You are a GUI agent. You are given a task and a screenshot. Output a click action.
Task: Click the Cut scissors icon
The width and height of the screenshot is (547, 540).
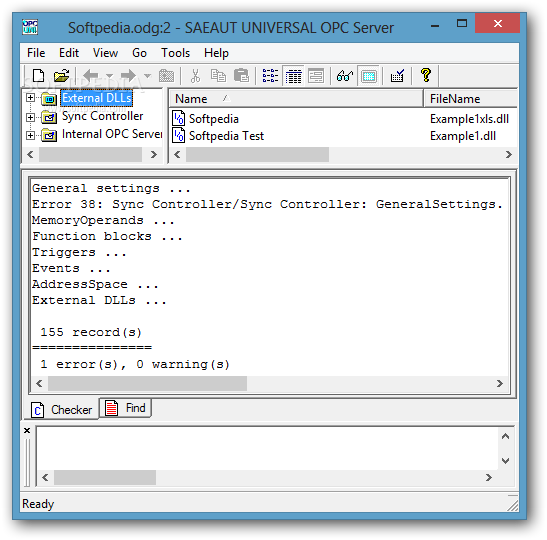[x=195, y=75]
